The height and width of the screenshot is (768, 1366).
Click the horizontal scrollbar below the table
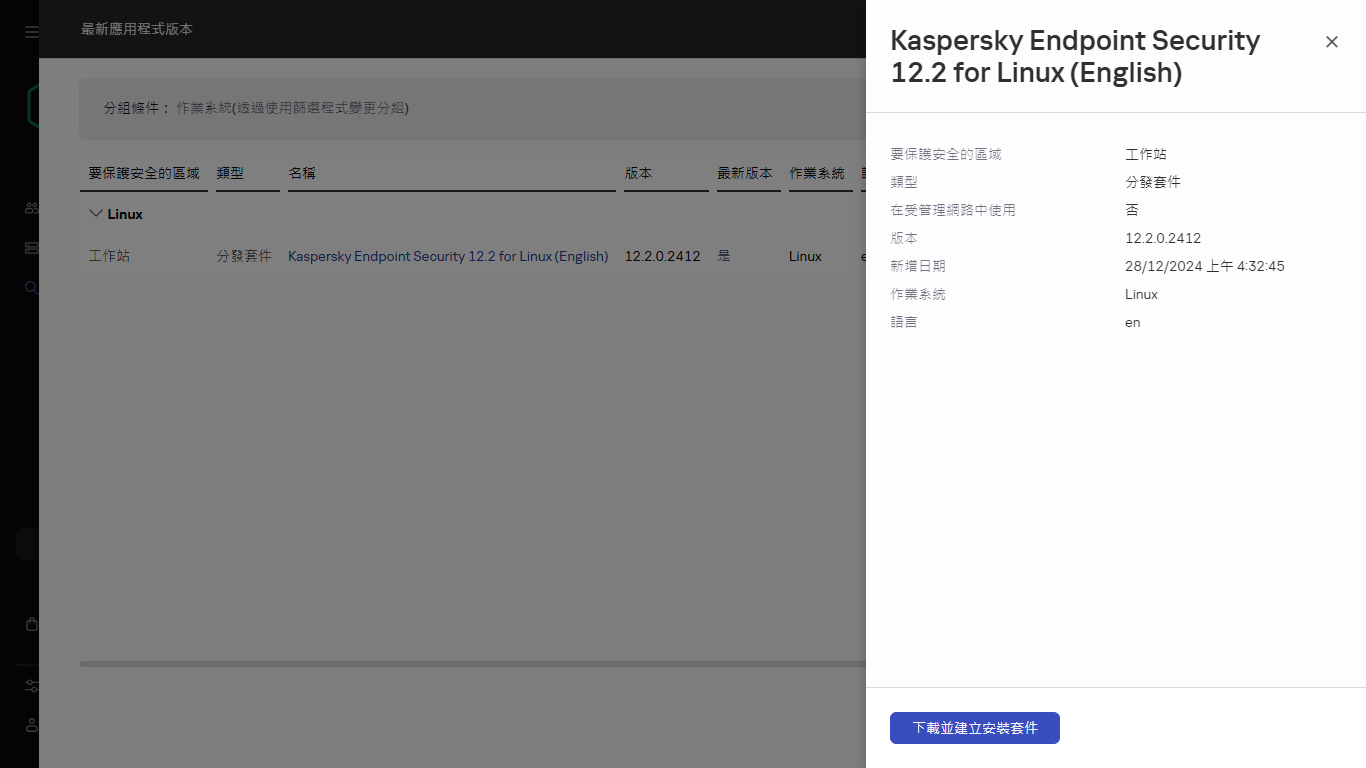click(x=472, y=663)
